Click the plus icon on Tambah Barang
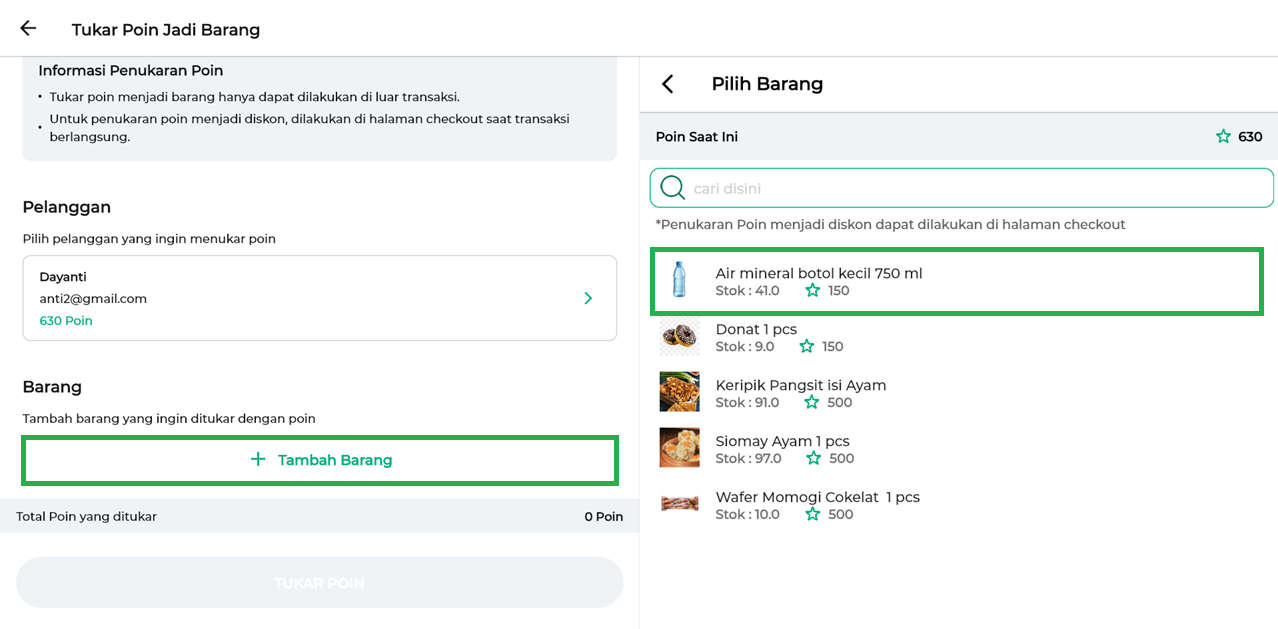The width and height of the screenshot is (1278, 629). 258,460
